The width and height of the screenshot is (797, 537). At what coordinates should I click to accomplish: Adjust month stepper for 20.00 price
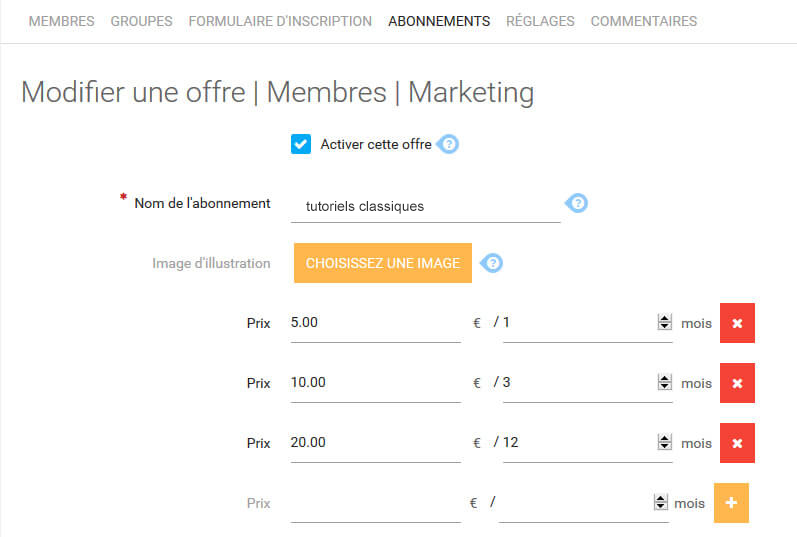[663, 443]
